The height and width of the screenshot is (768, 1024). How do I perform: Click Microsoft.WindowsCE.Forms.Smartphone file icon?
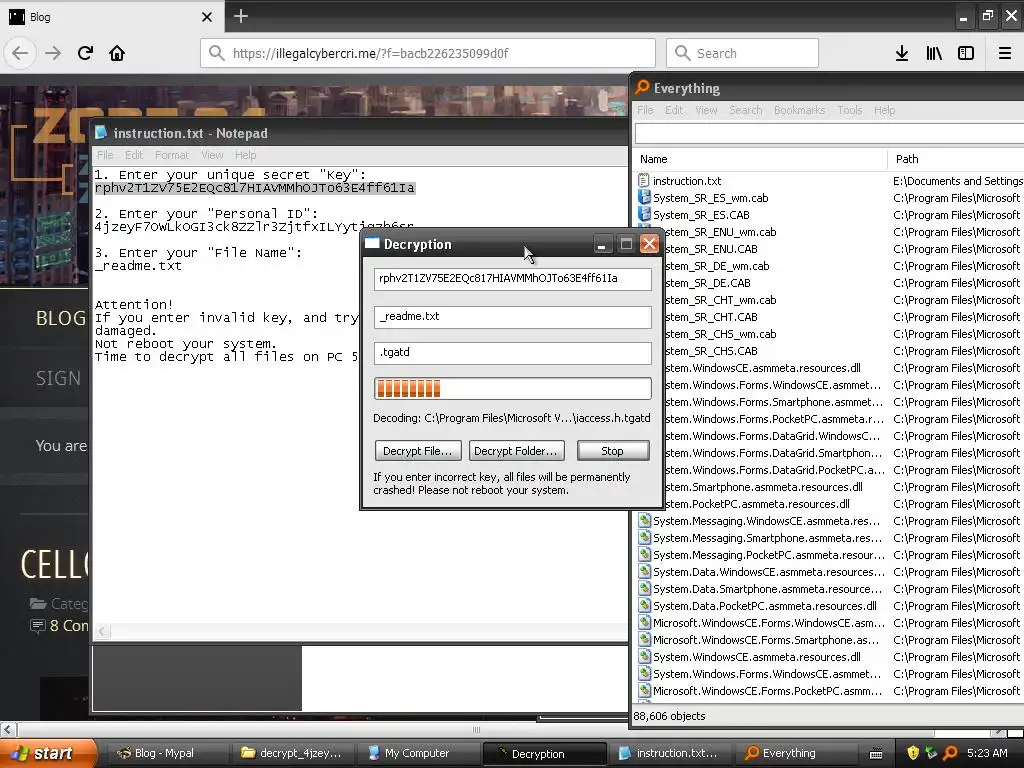tap(645, 639)
